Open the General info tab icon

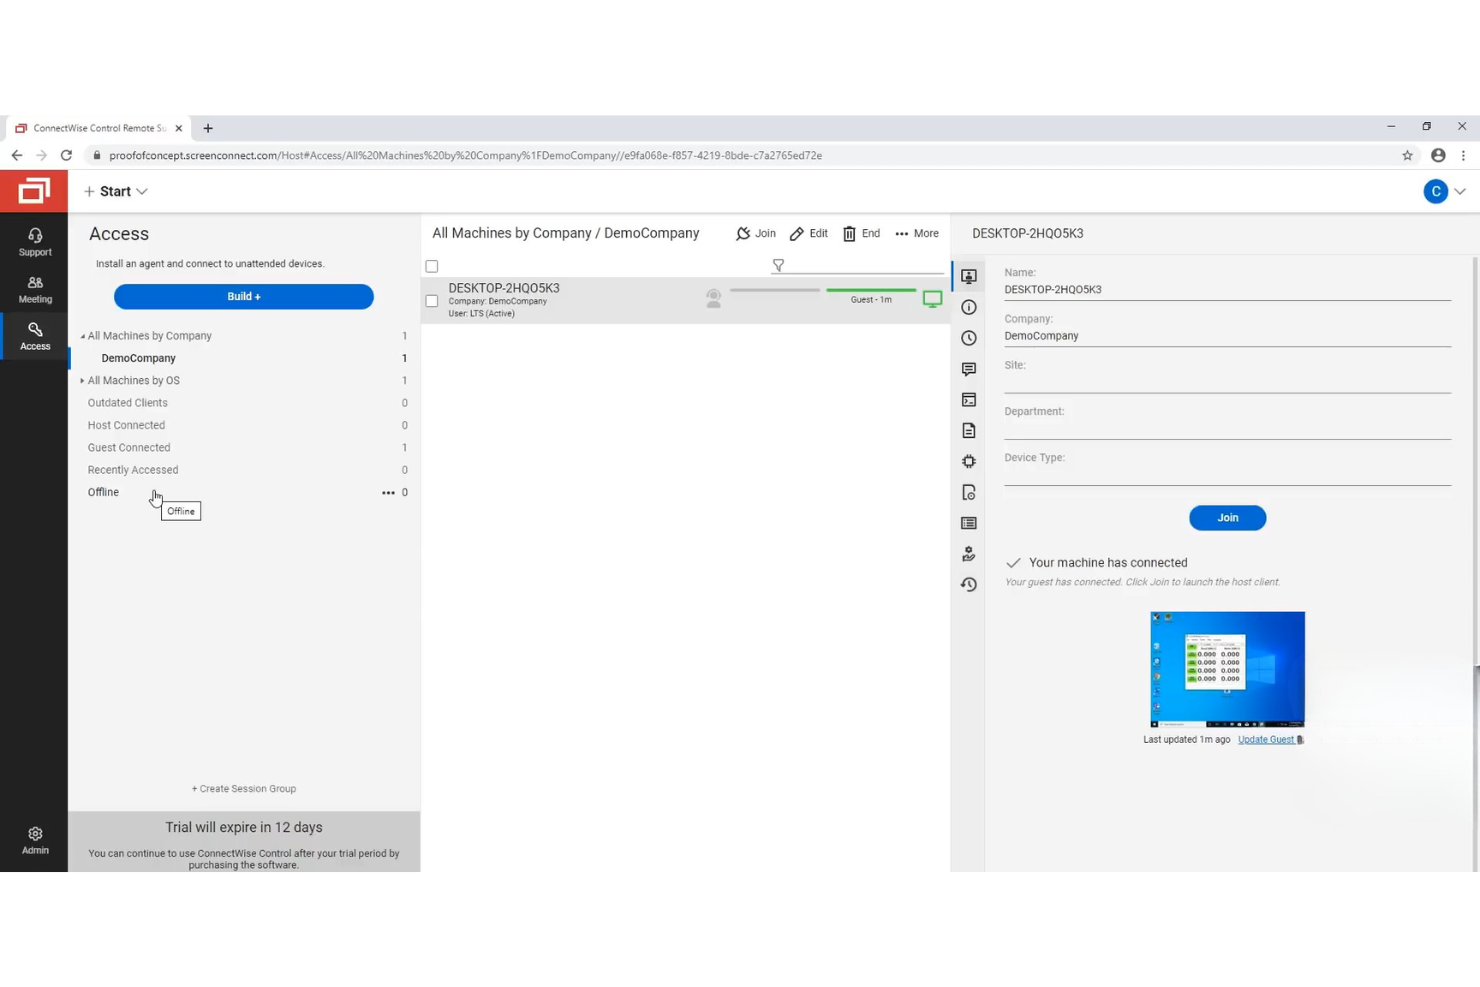(x=969, y=307)
